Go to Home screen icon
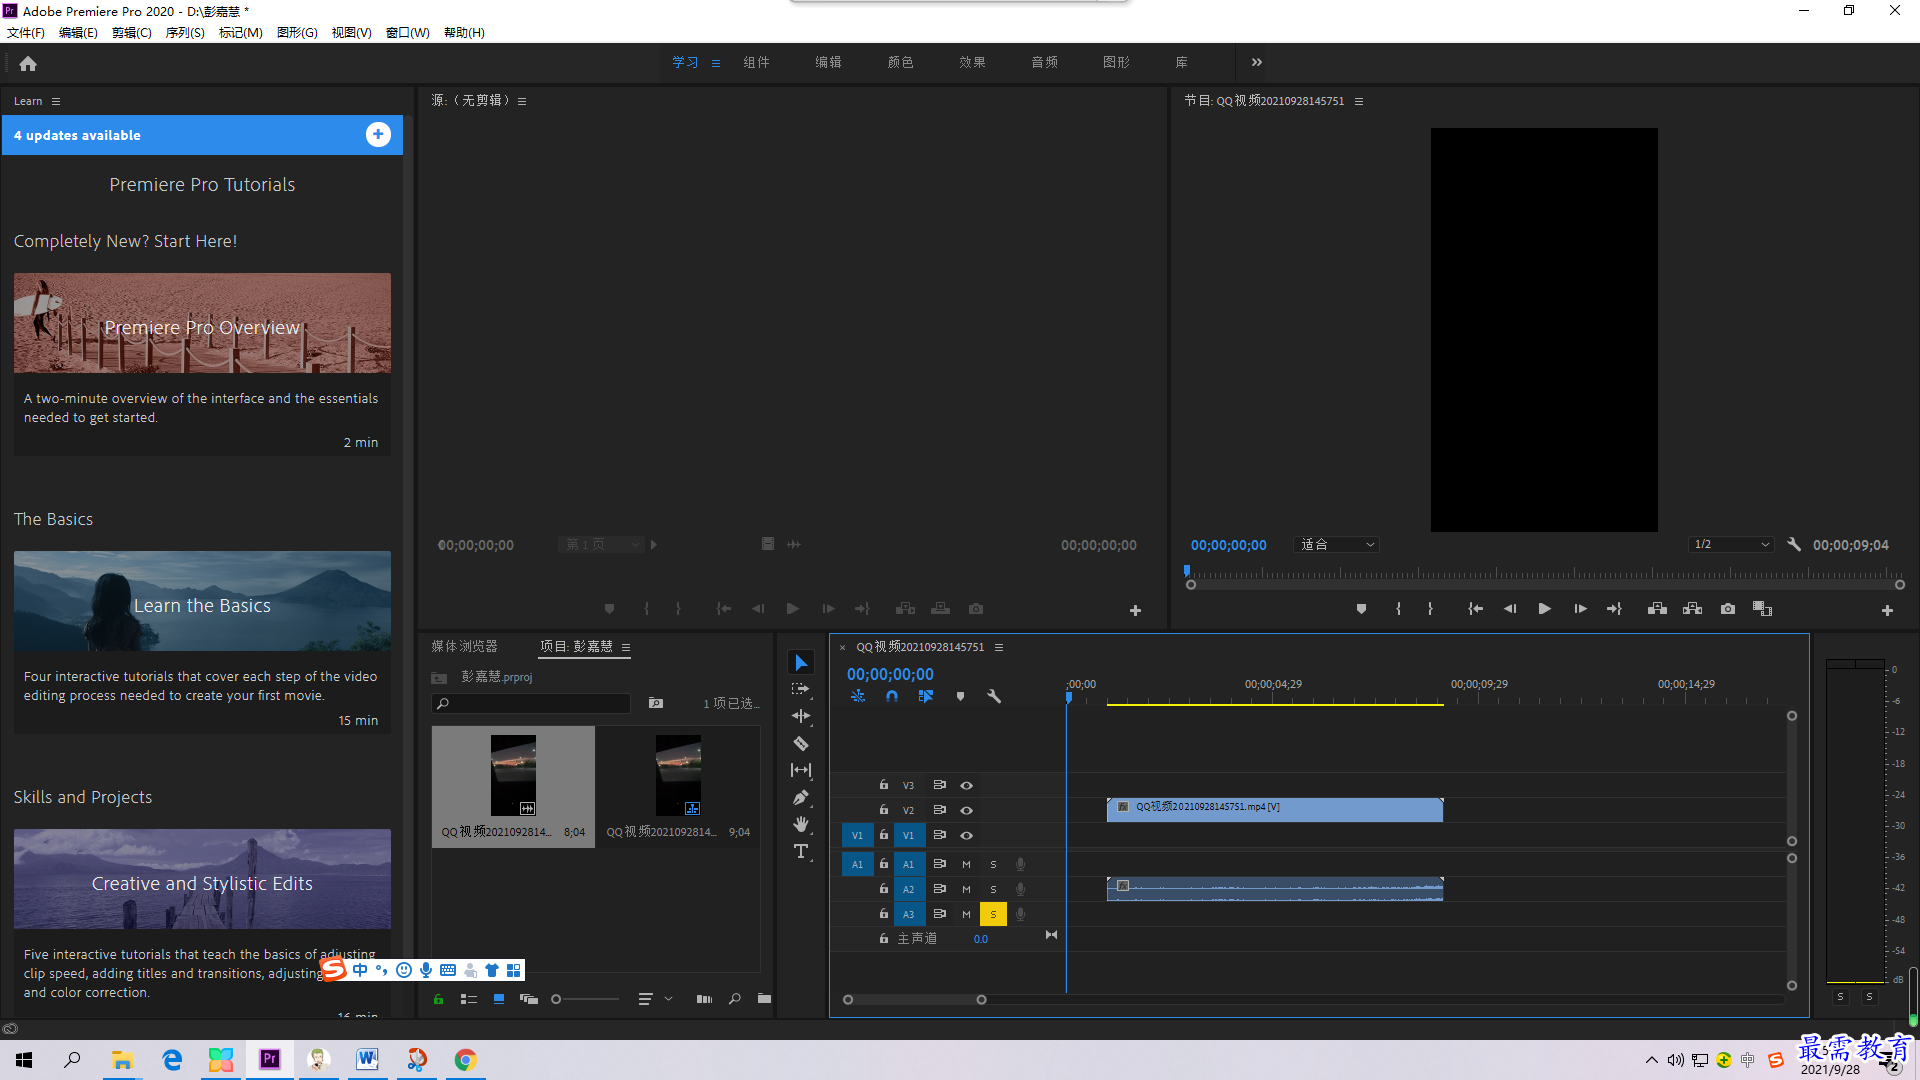 point(28,63)
